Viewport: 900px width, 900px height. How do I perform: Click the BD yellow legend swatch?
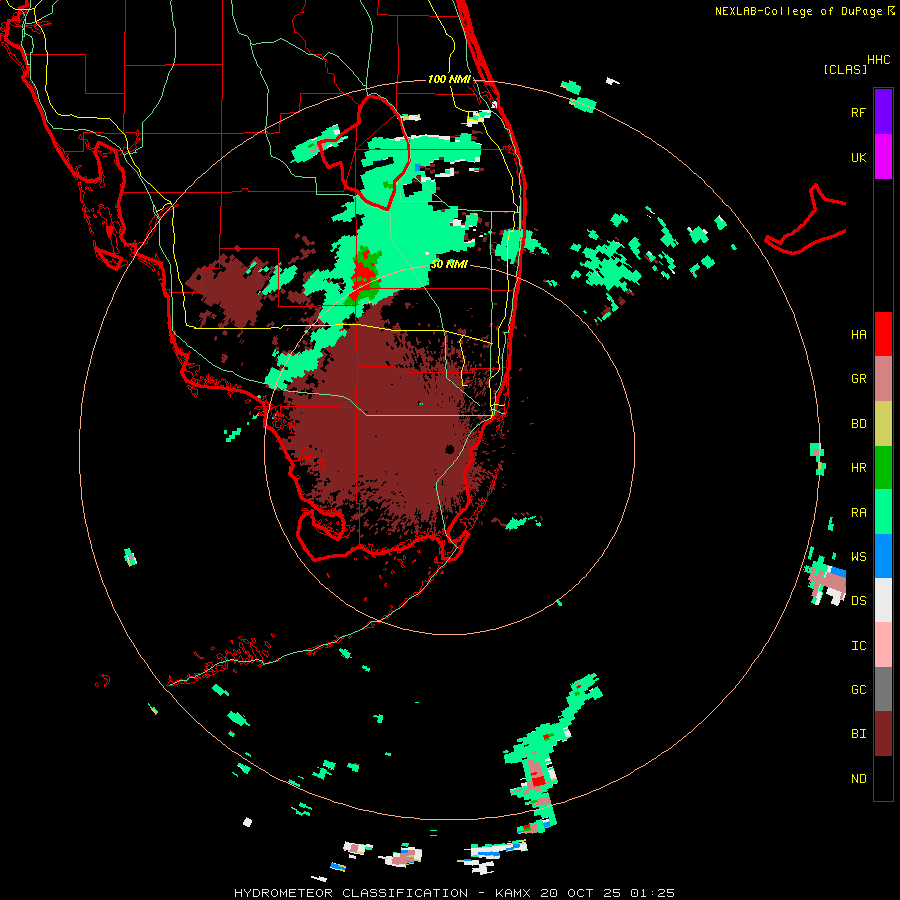pyautogui.click(x=883, y=423)
